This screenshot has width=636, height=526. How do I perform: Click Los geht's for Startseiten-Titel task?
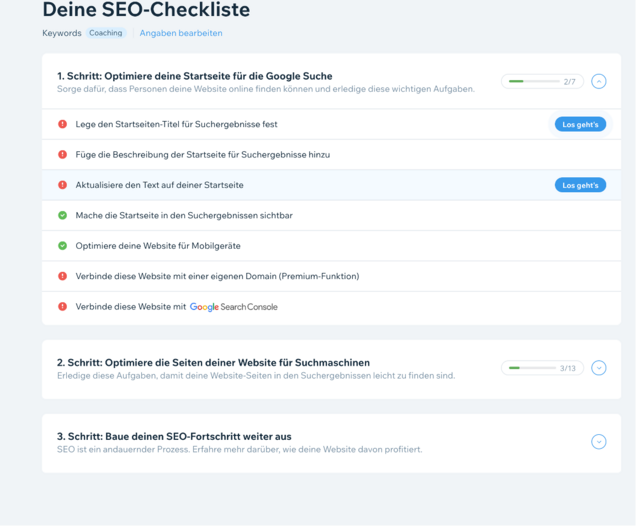point(580,125)
